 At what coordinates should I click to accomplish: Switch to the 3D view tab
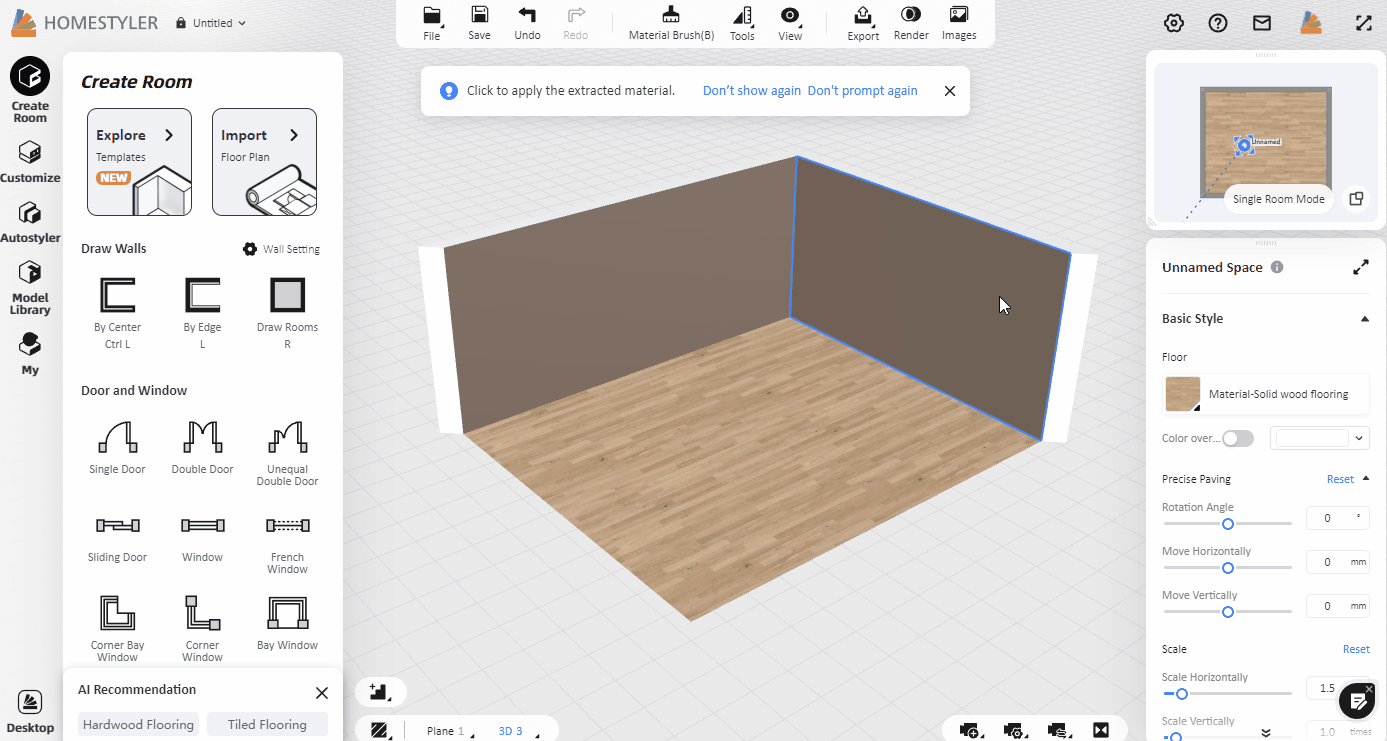tap(510, 731)
